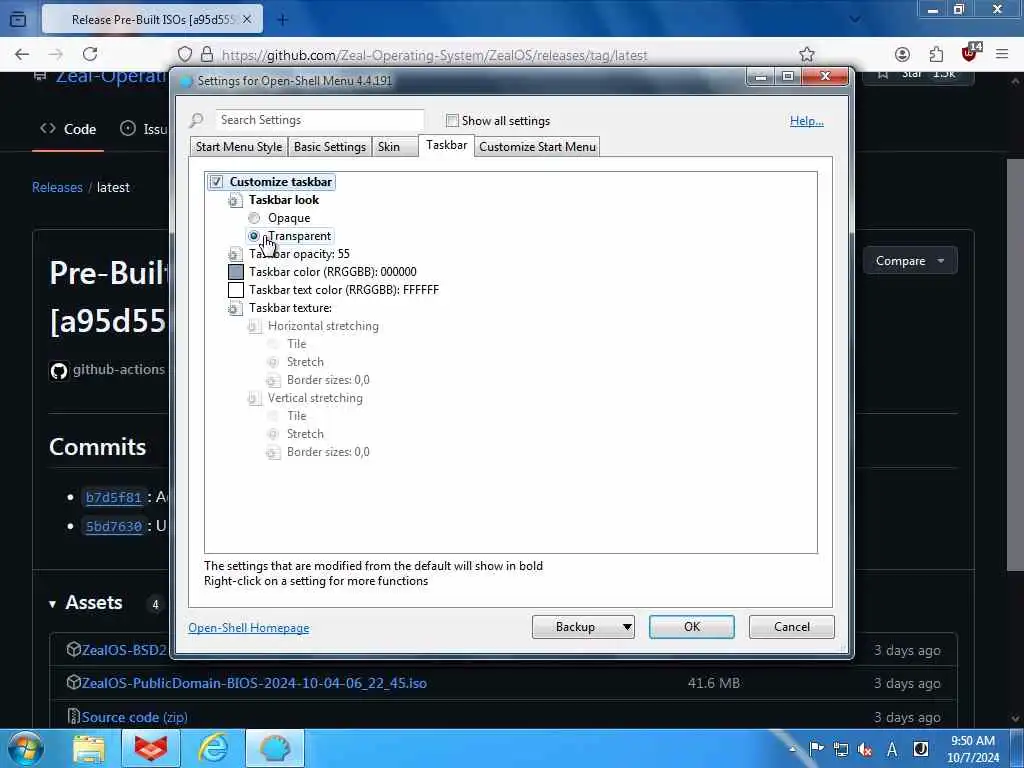Open a new browser tab

tap(282, 20)
